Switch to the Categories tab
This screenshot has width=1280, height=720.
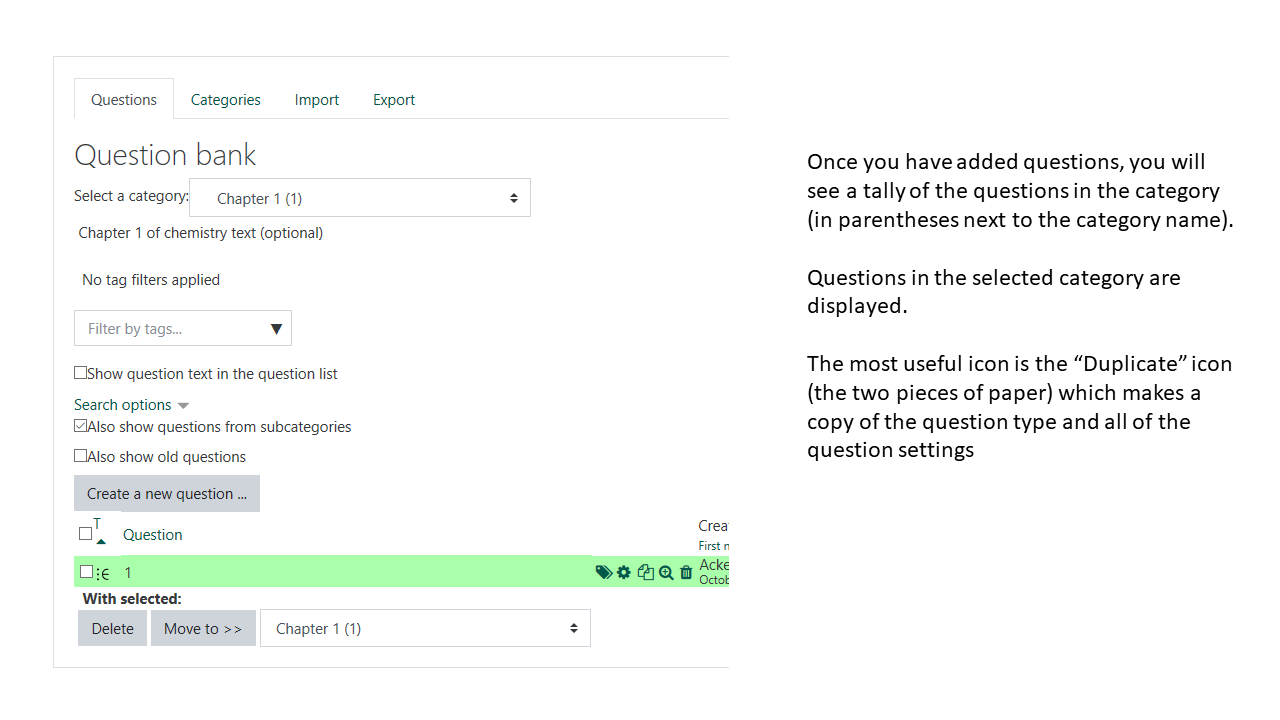tap(225, 99)
